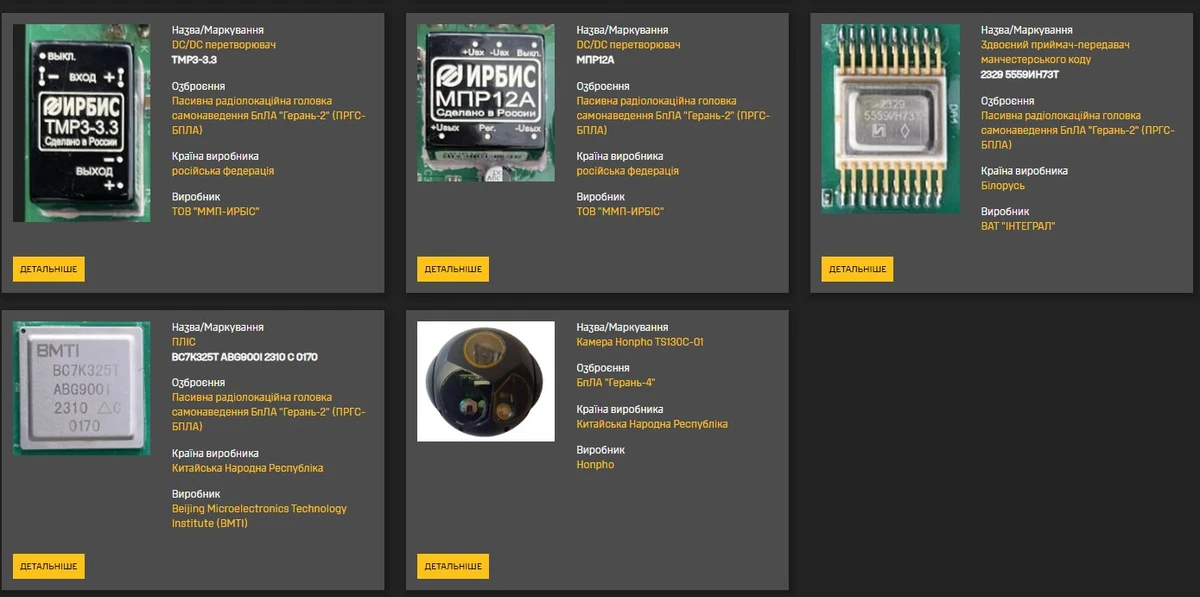Select marking text TMP3-3.3
This screenshot has height=597, width=1200.
[x=195, y=60]
